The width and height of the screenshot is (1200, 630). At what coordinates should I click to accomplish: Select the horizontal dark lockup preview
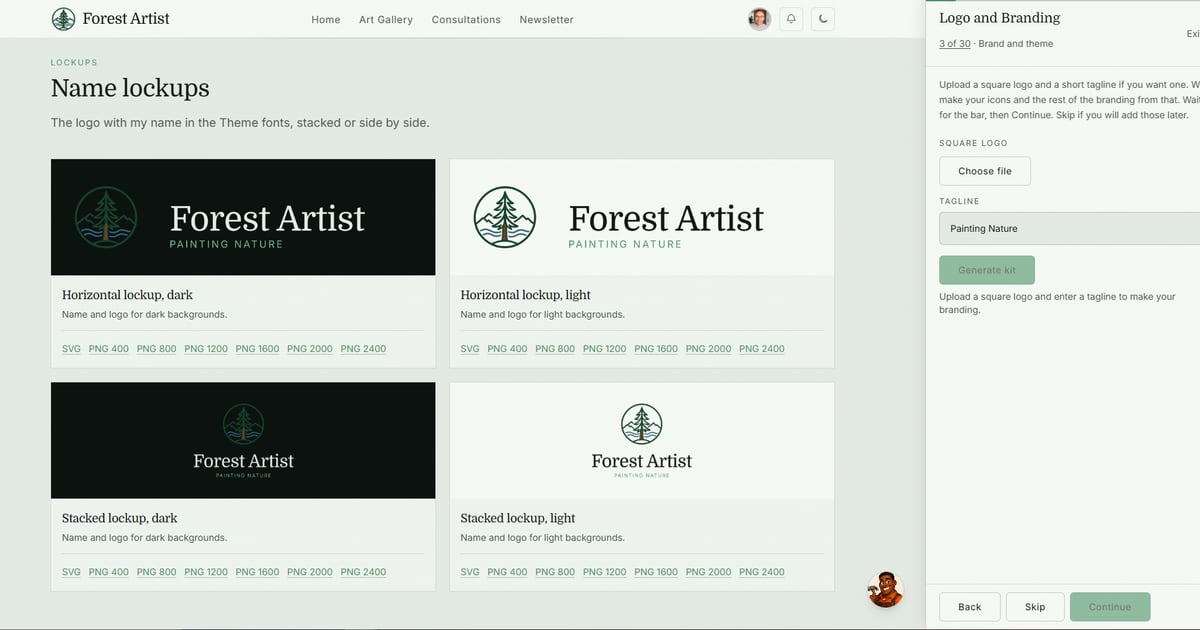click(243, 217)
